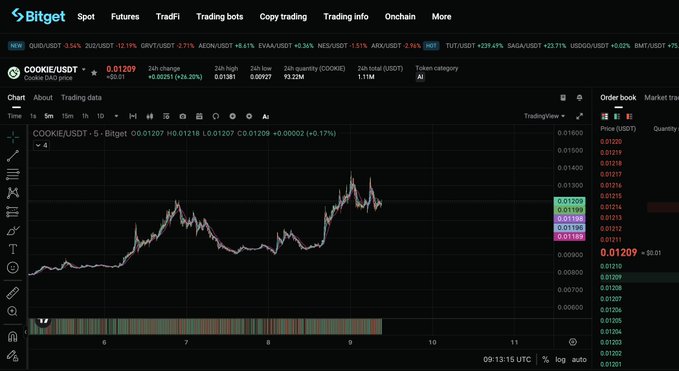This screenshot has height=371, width=679.
Task: Toggle percent scale on price axis
Action: click(x=546, y=359)
